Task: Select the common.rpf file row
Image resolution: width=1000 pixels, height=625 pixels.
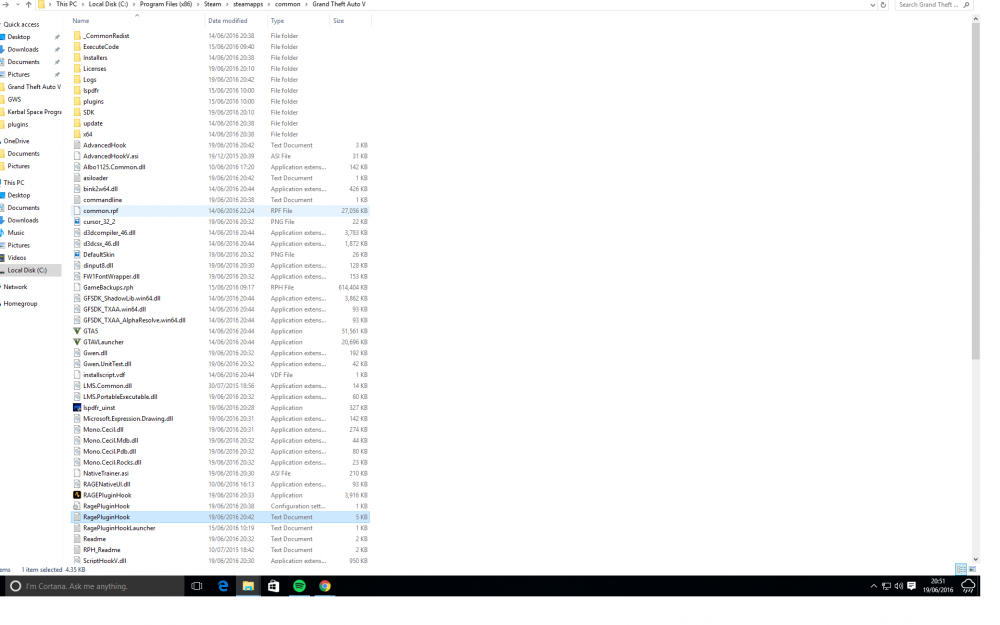Action: point(220,210)
